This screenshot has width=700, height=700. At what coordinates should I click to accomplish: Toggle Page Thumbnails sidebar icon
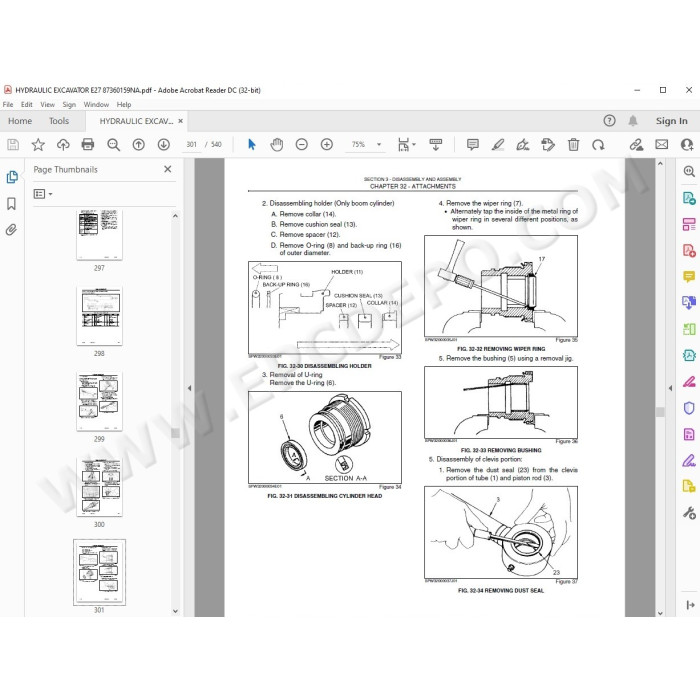[12, 177]
